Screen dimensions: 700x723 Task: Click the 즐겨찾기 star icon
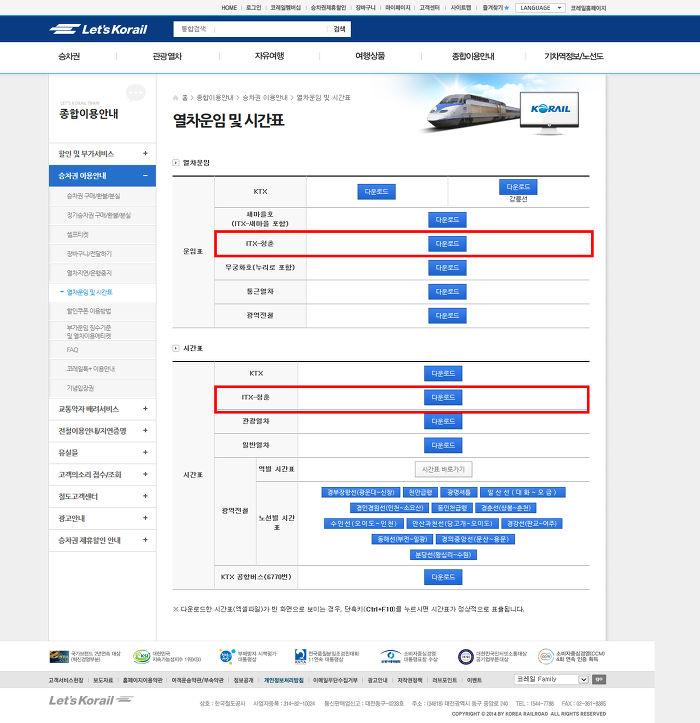pos(506,8)
